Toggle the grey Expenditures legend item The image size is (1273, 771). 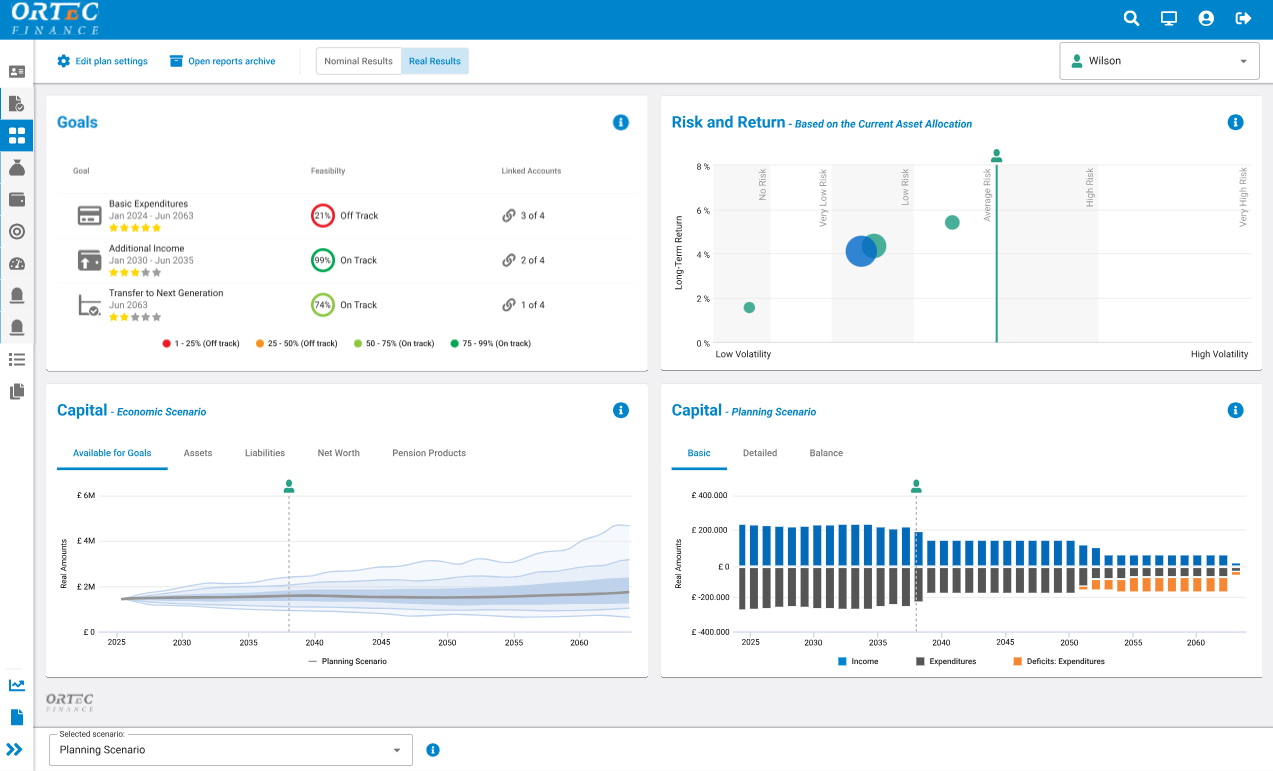pyautogui.click(x=945, y=661)
